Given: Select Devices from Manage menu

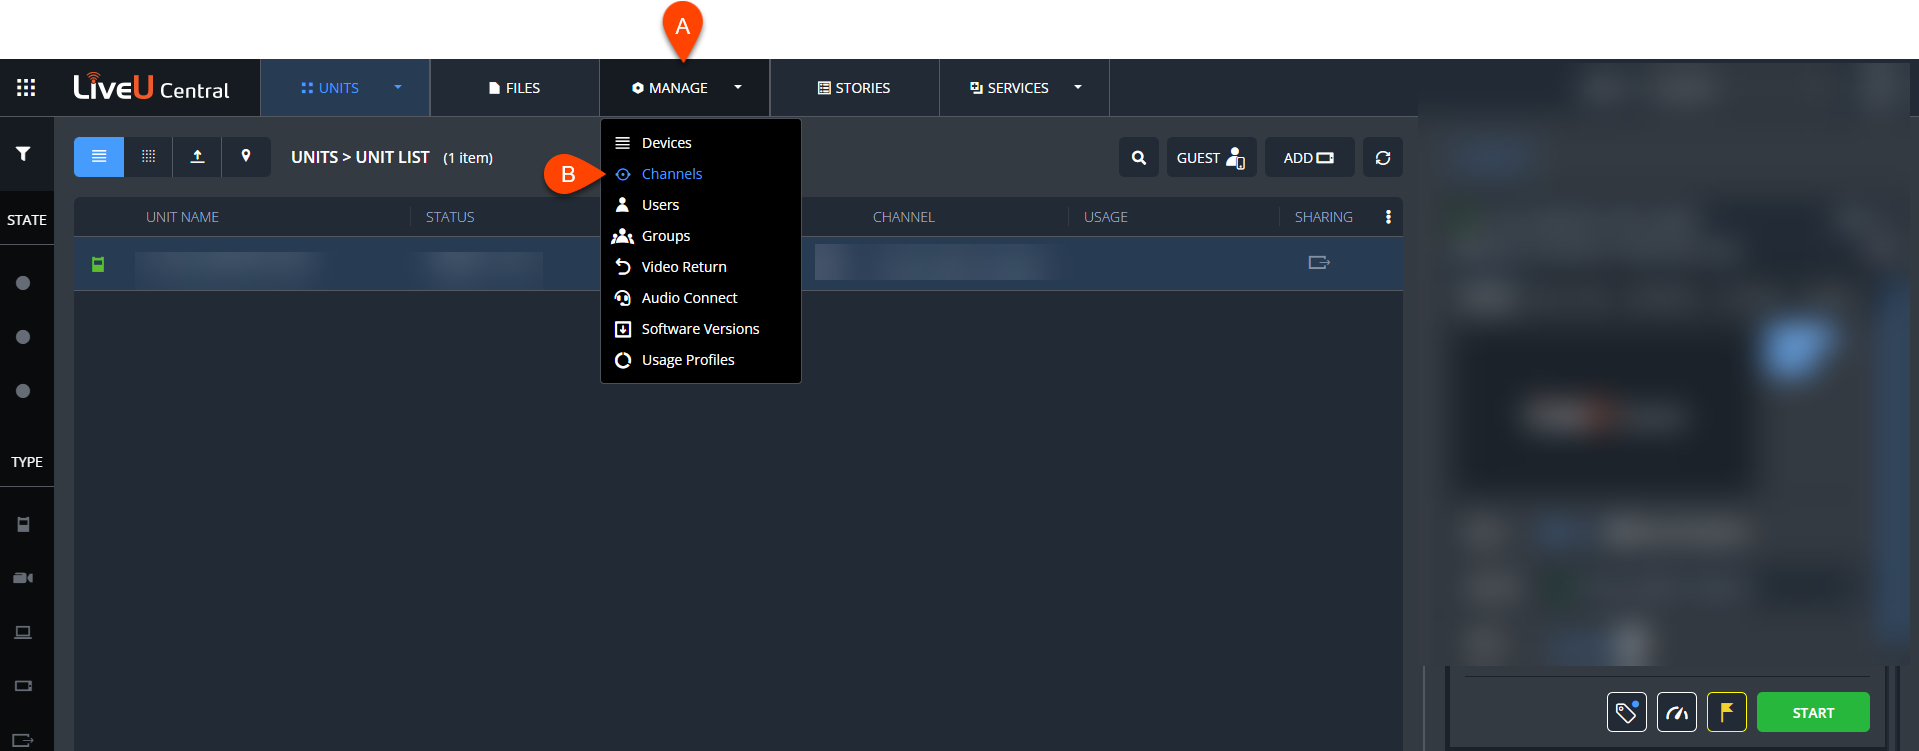Looking at the screenshot, I should click(700, 143).
